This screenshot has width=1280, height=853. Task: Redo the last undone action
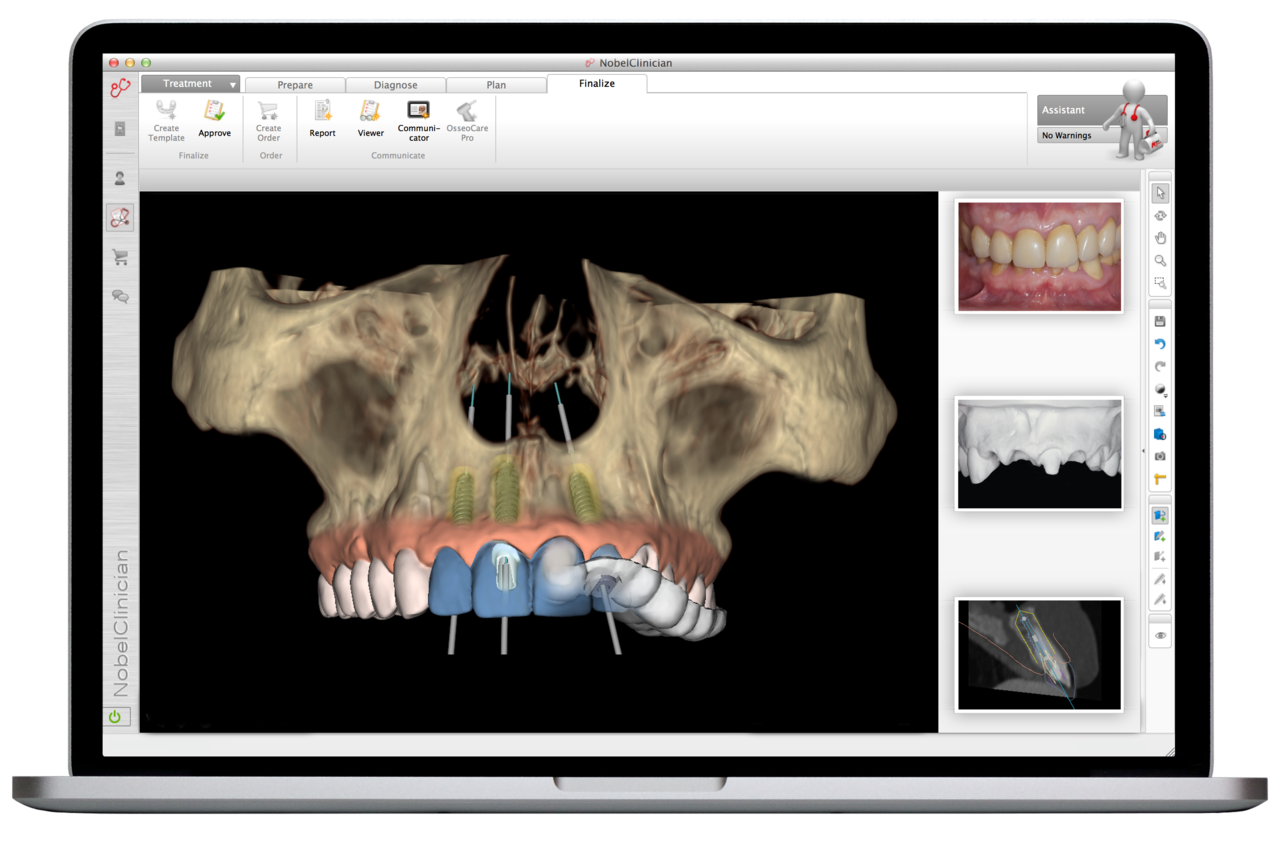(x=1160, y=367)
